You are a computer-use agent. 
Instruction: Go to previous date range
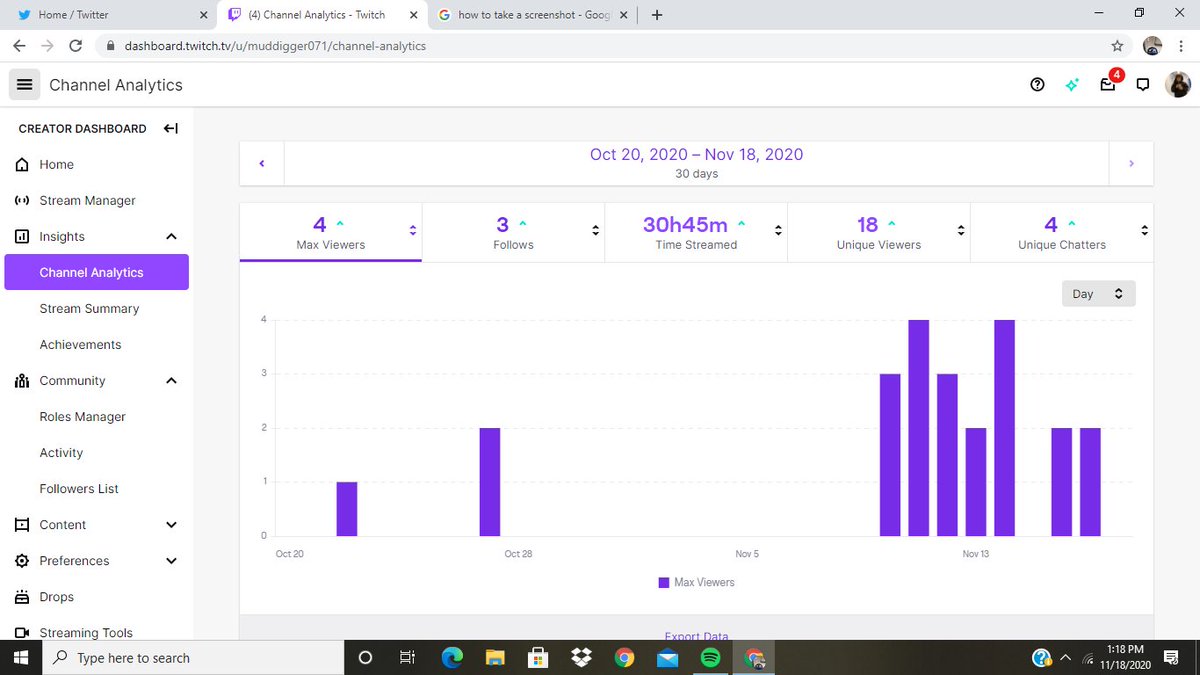coord(262,163)
